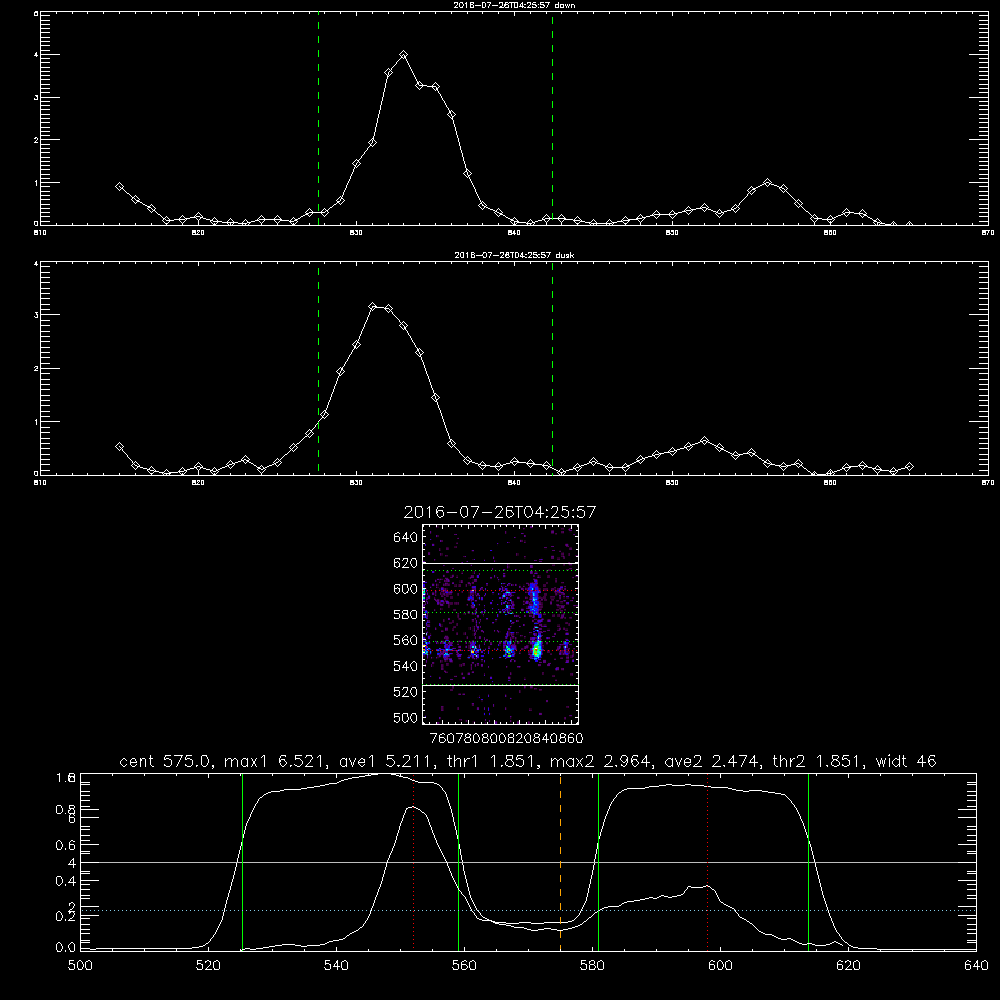Click the right green dashed line in dusk plot
This screenshot has width=1000, height=1000.
click(552, 368)
